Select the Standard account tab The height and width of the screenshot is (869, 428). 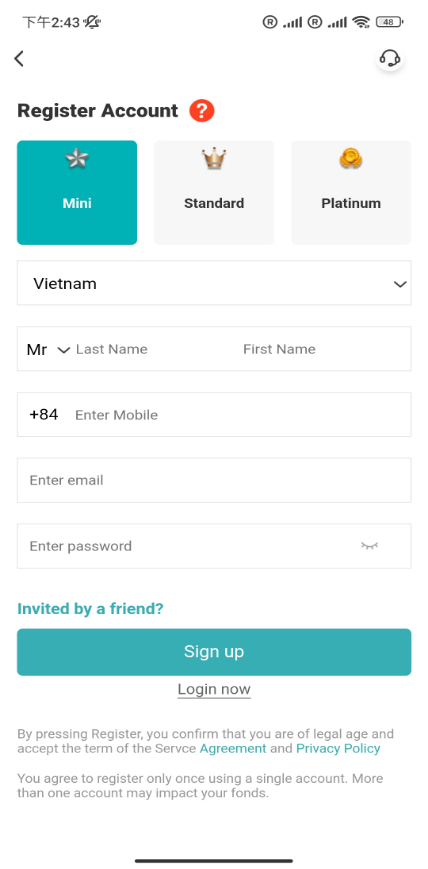tap(214, 192)
